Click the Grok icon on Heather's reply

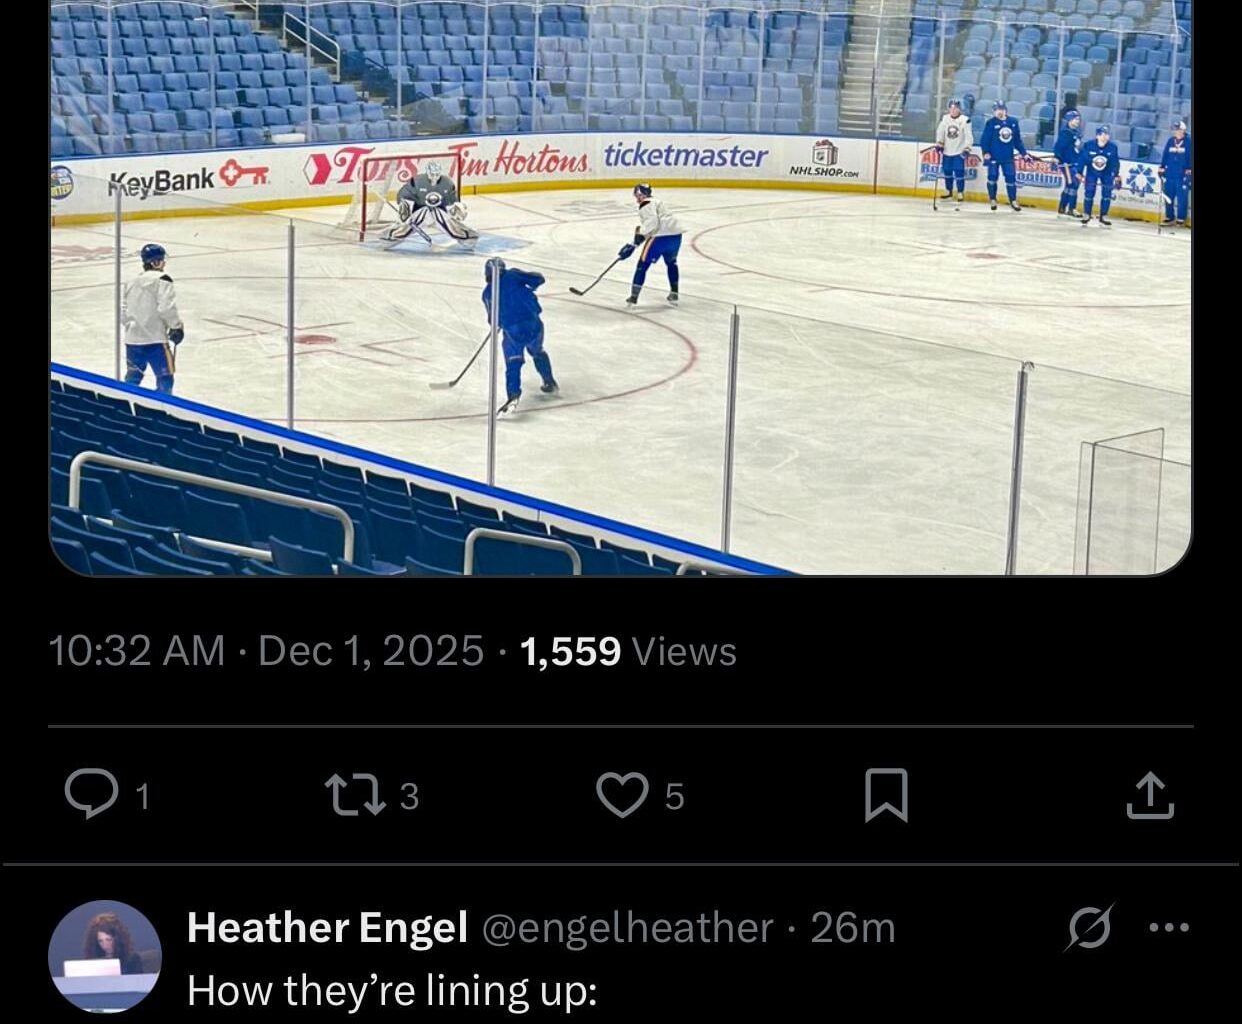1090,928
